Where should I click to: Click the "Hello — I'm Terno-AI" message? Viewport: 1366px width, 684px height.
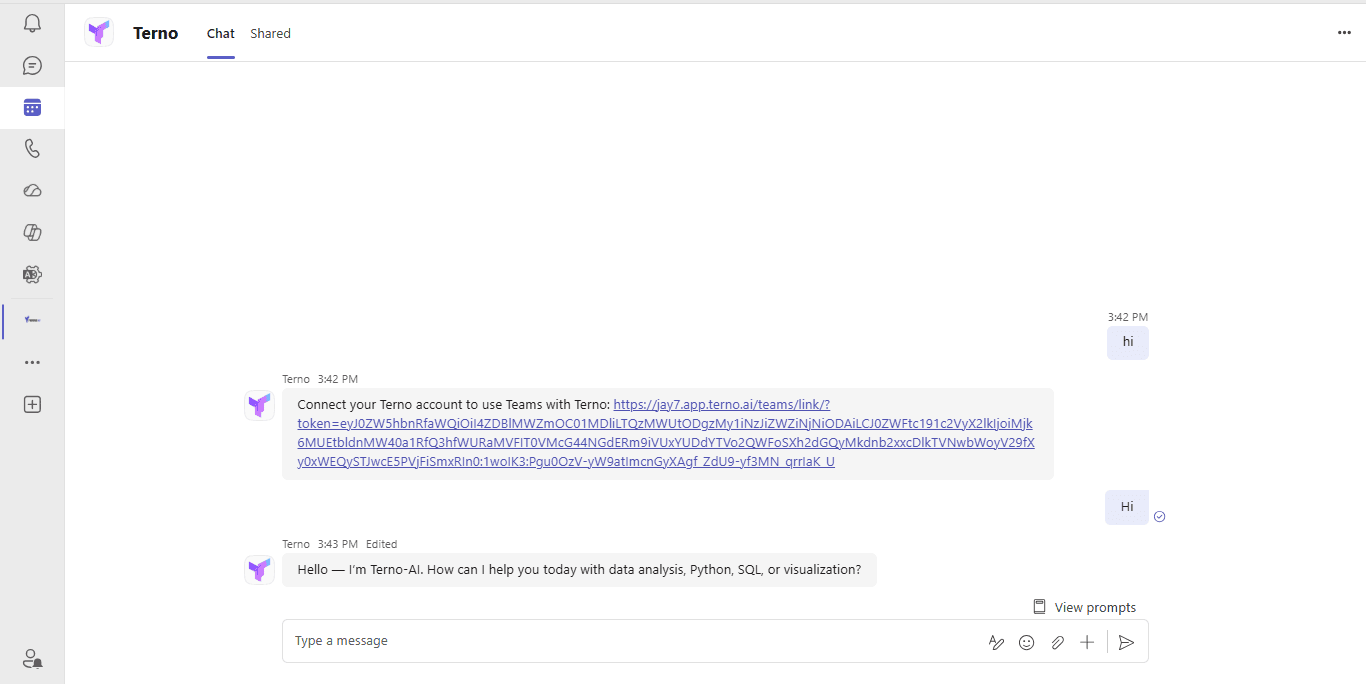[579, 570]
